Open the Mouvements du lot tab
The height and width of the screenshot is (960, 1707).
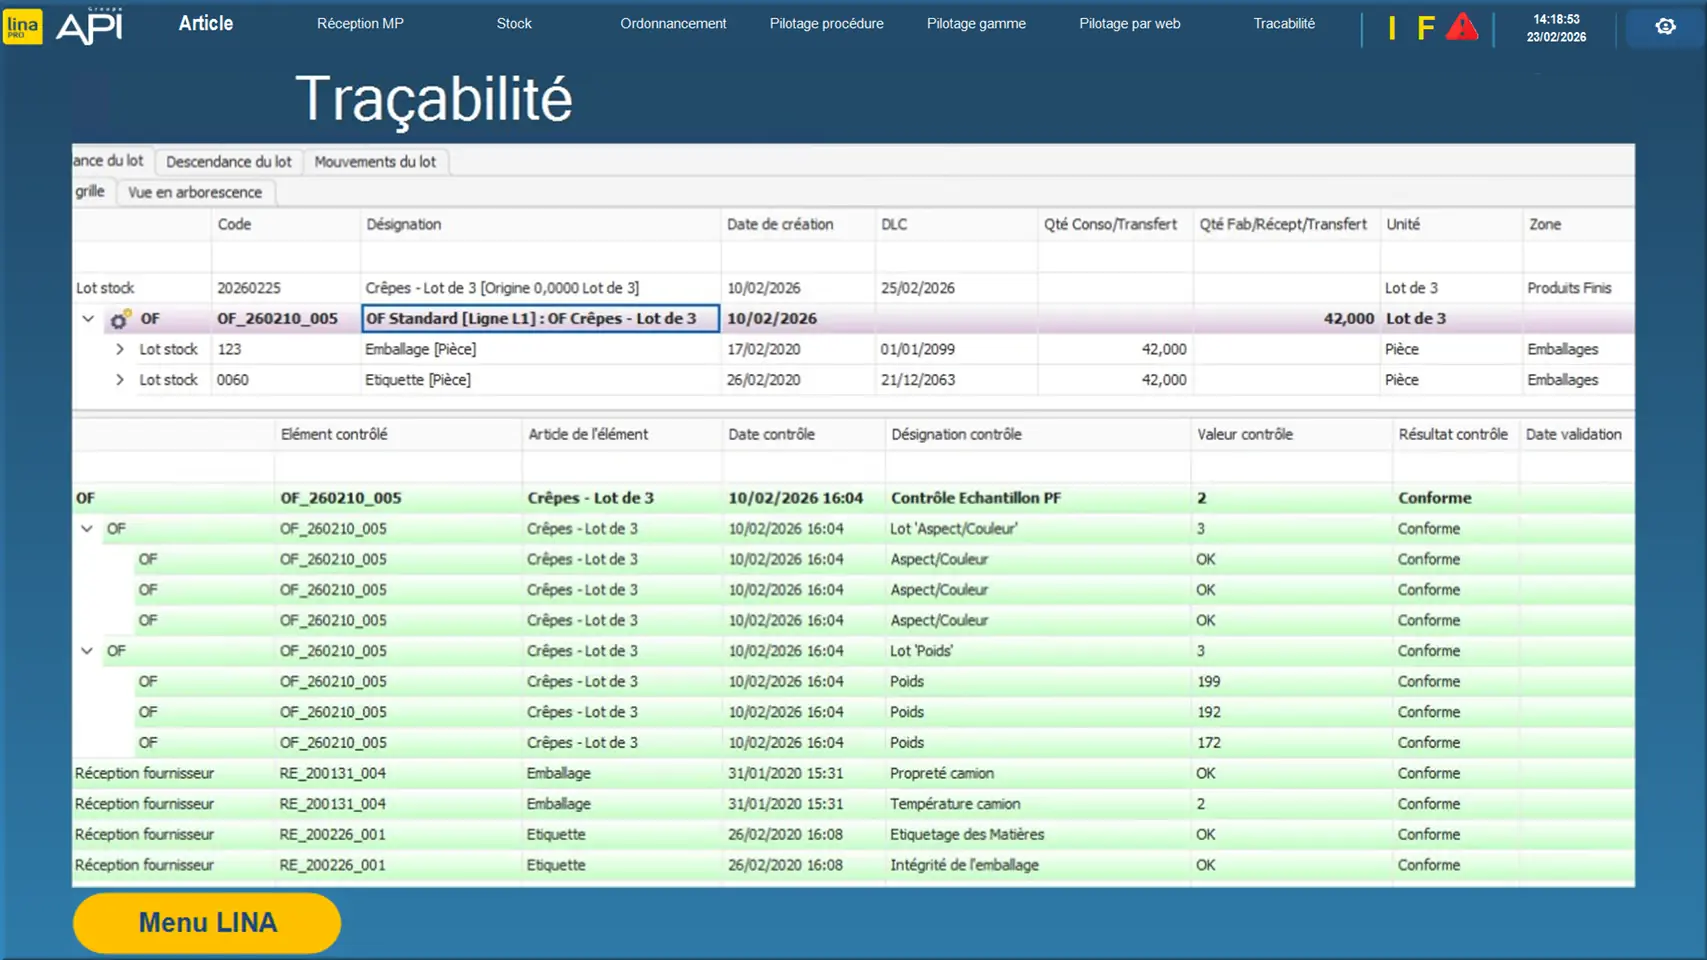tap(375, 162)
